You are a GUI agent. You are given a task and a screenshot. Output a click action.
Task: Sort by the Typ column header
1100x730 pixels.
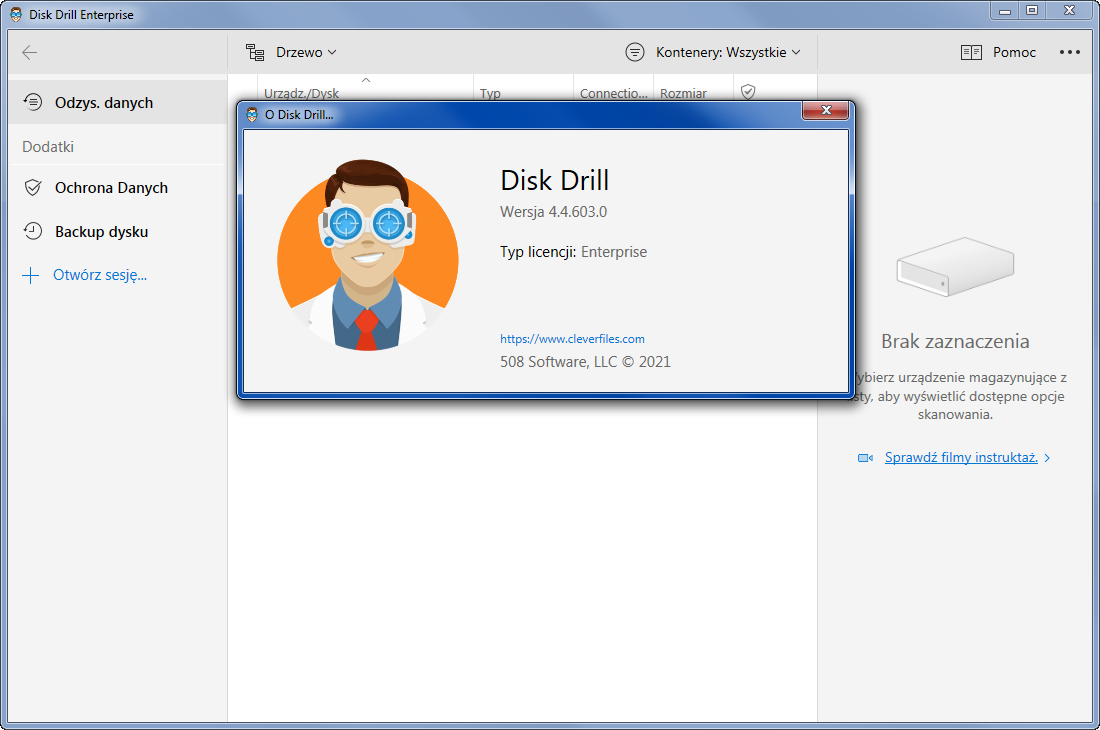point(490,93)
